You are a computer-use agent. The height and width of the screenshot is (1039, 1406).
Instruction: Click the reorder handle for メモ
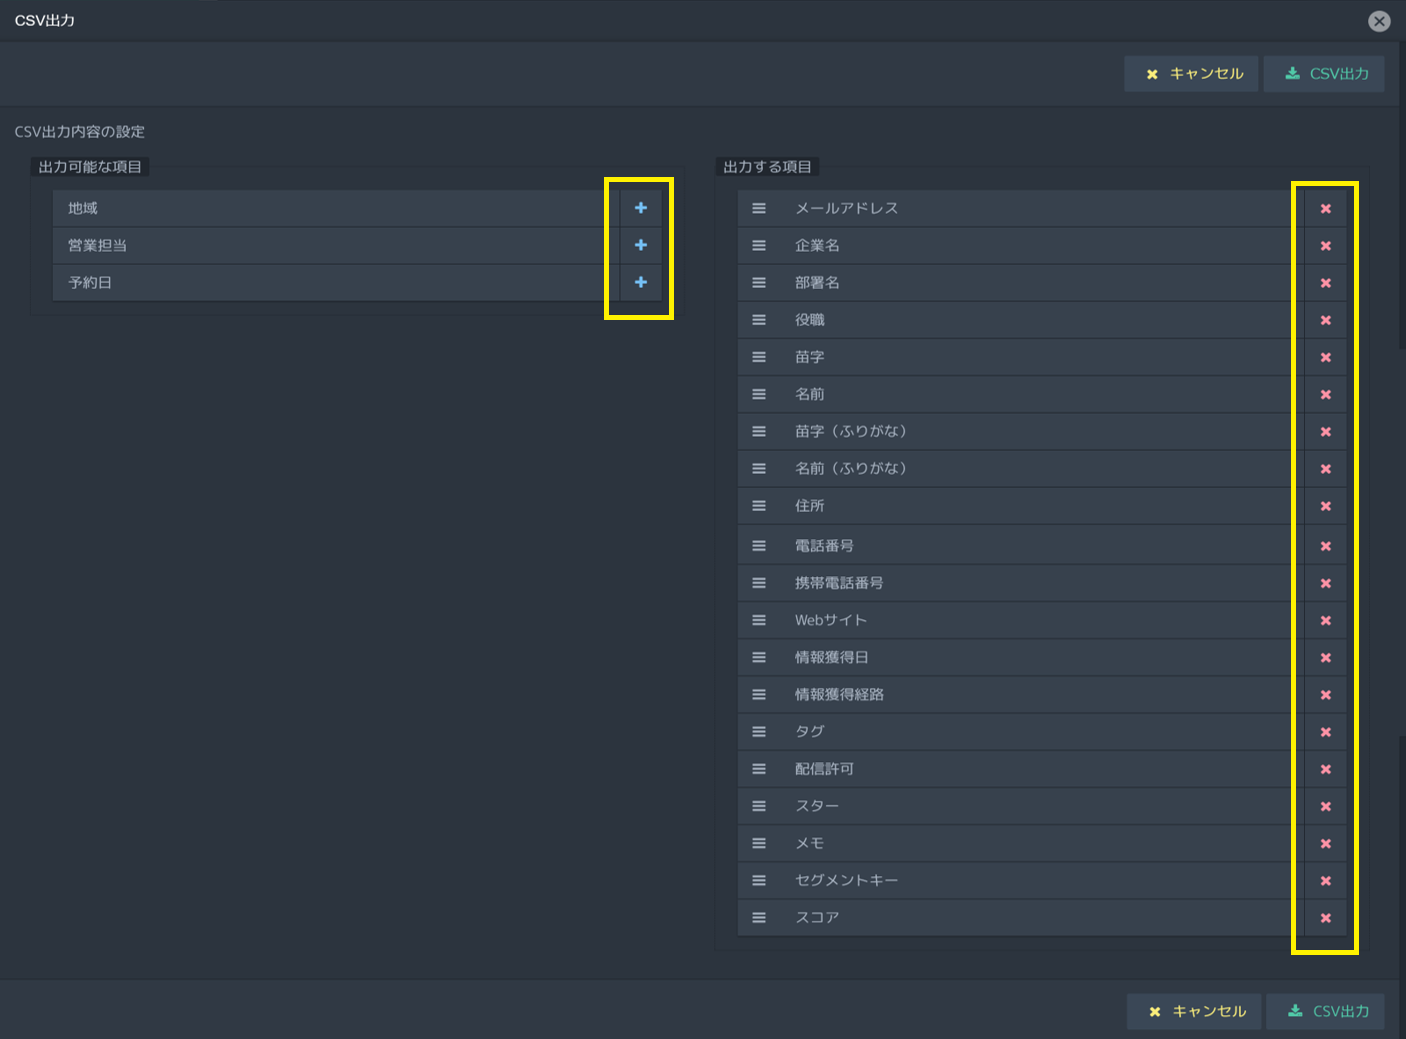pyautogui.click(x=759, y=843)
